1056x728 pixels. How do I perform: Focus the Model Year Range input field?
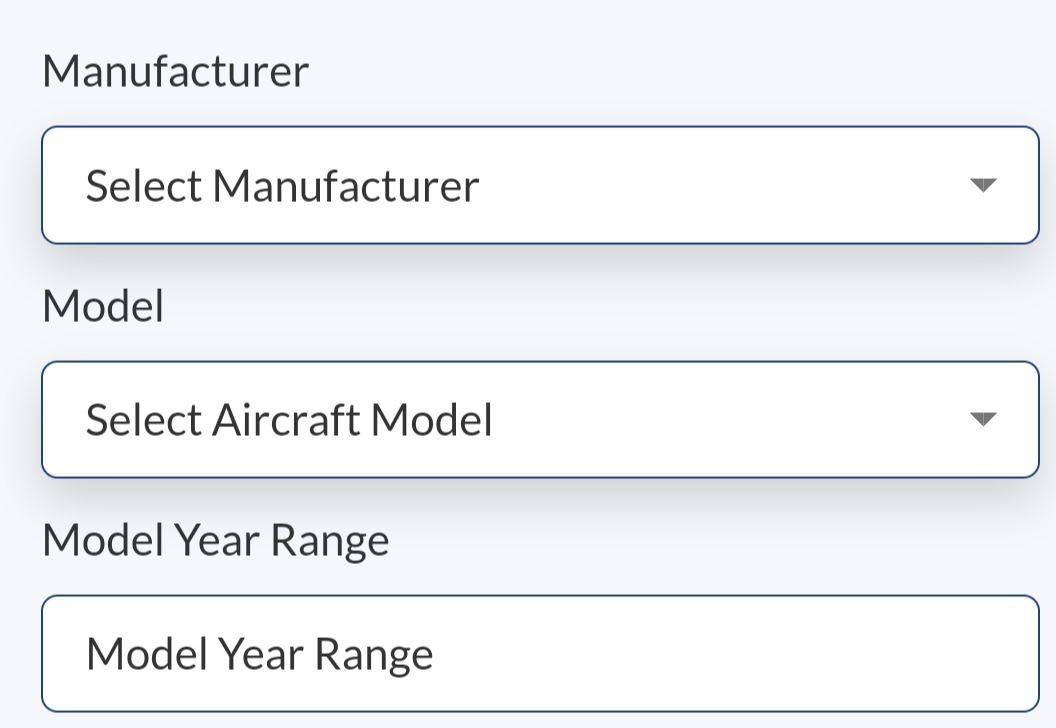click(540, 654)
